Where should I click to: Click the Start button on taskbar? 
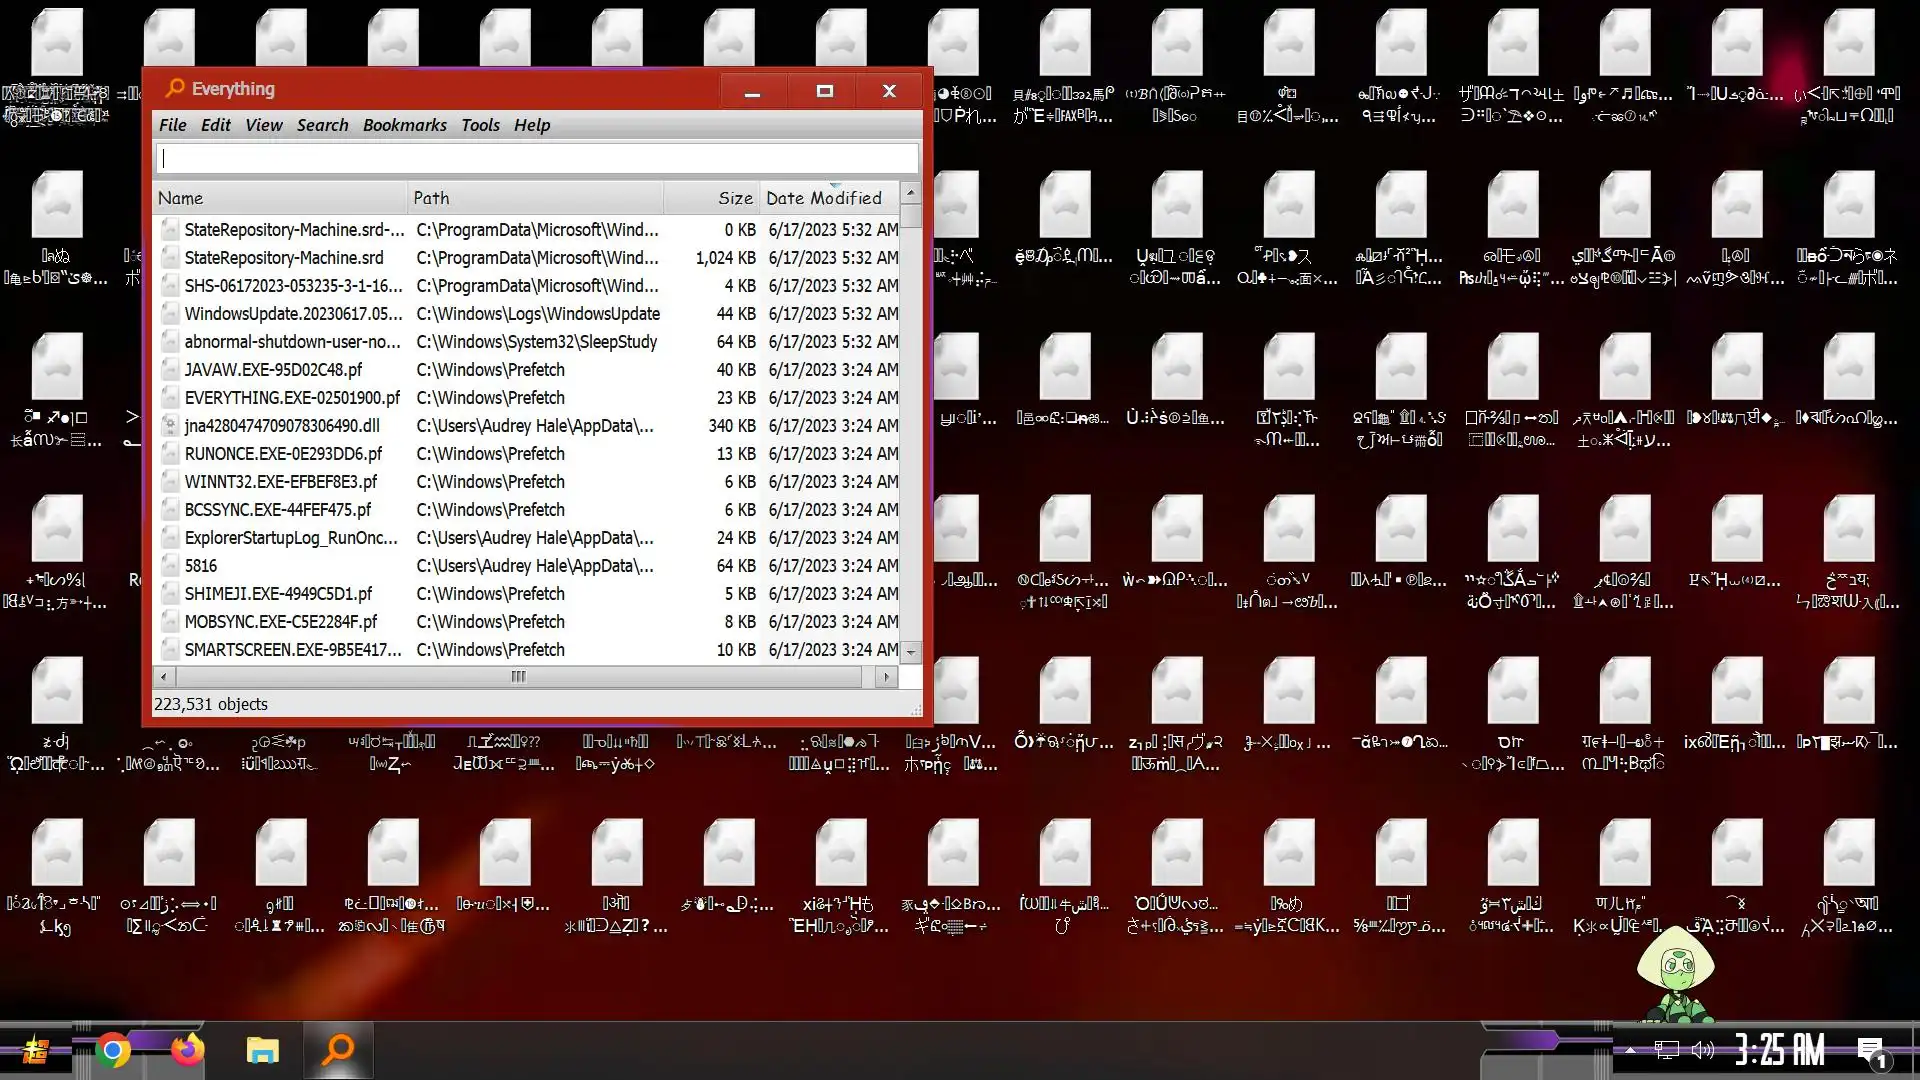tap(36, 1050)
